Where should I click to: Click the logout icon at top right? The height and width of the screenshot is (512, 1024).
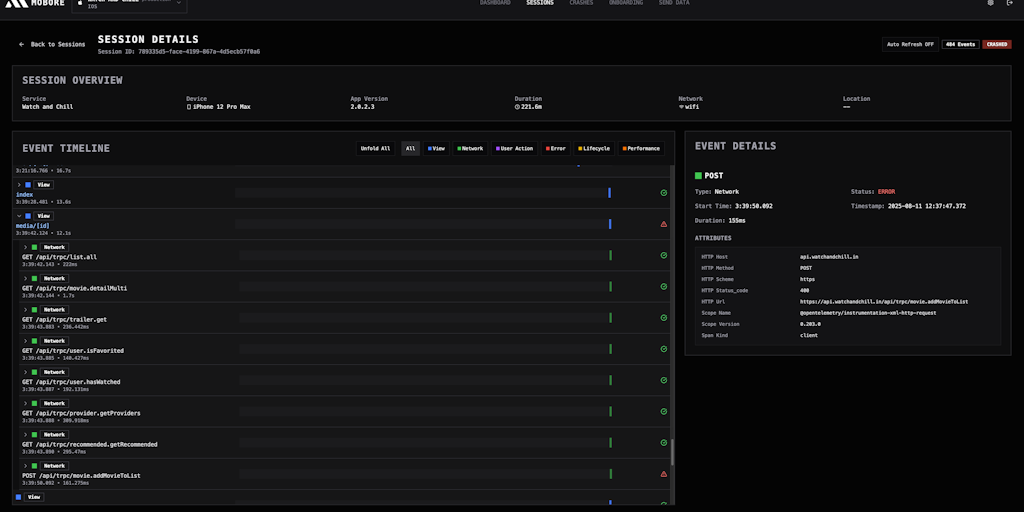[x=1009, y=3]
